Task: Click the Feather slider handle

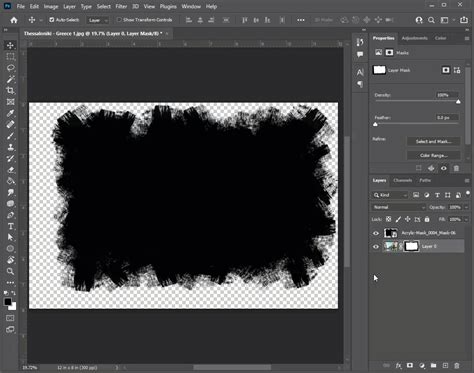Action: [x=375, y=124]
